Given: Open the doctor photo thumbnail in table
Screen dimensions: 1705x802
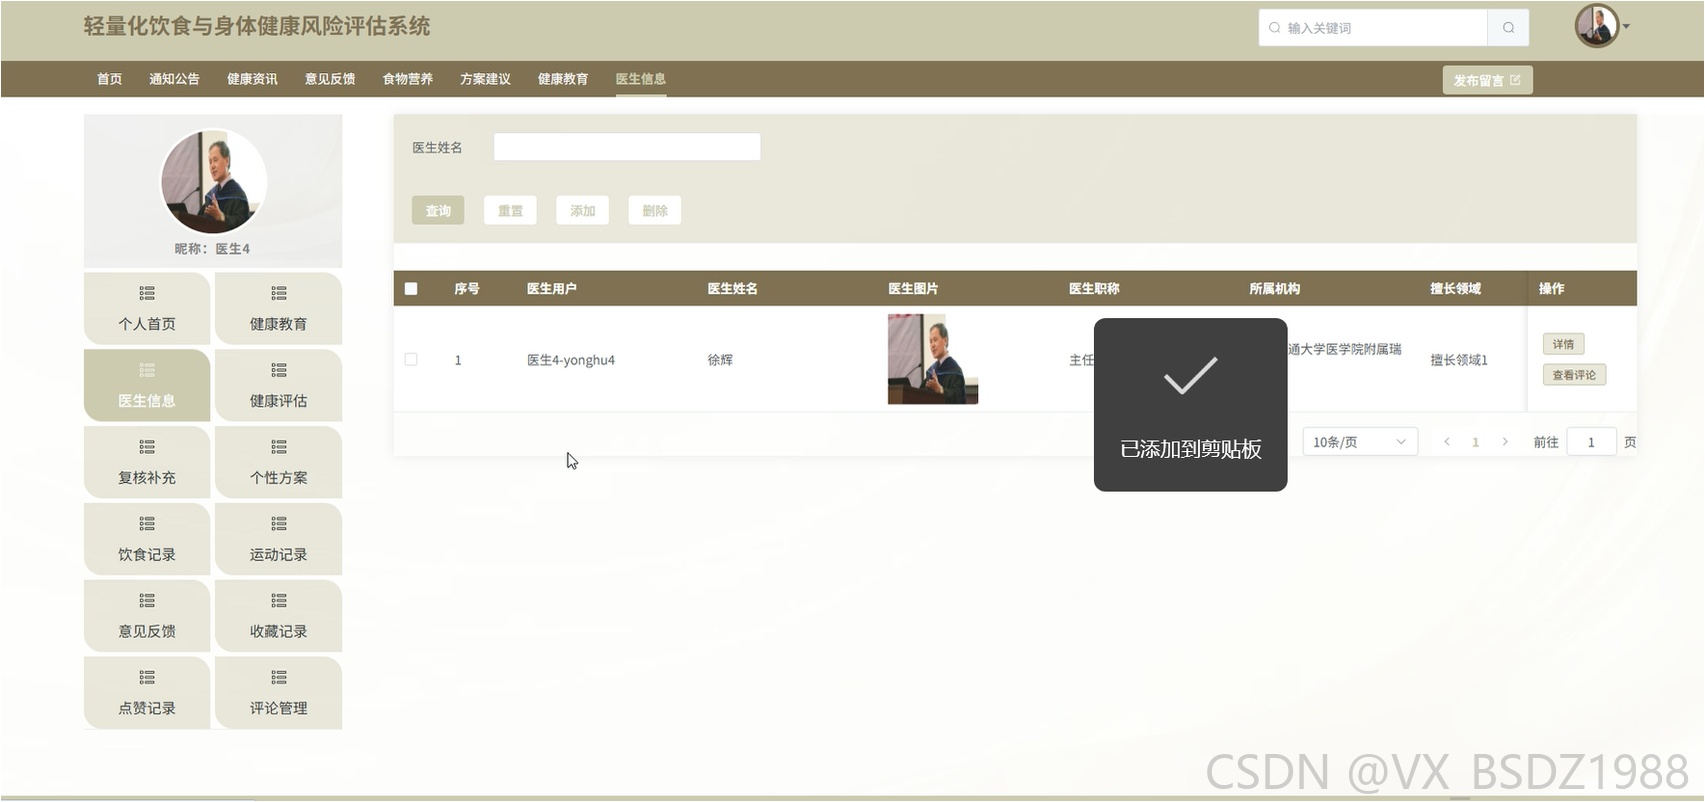Looking at the screenshot, I should (x=933, y=359).
